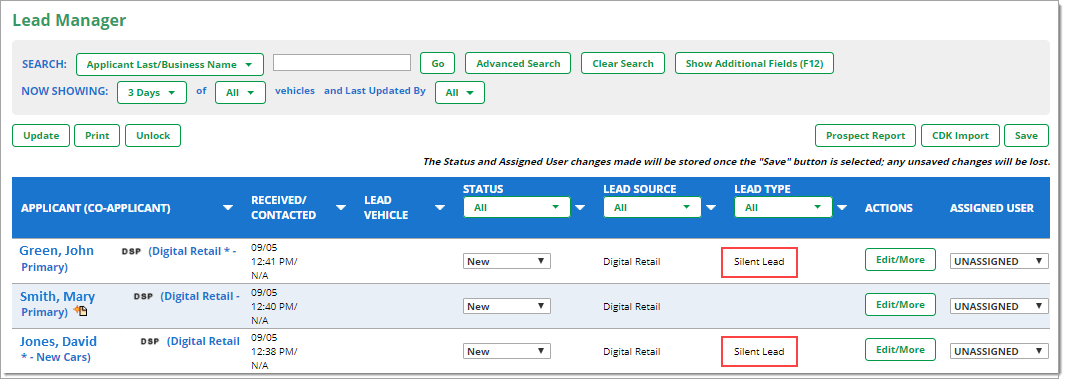This screenshot has width=1066, height=386.
Task: Sort by Received/Contacted column arrow
Action: point(342,208)
